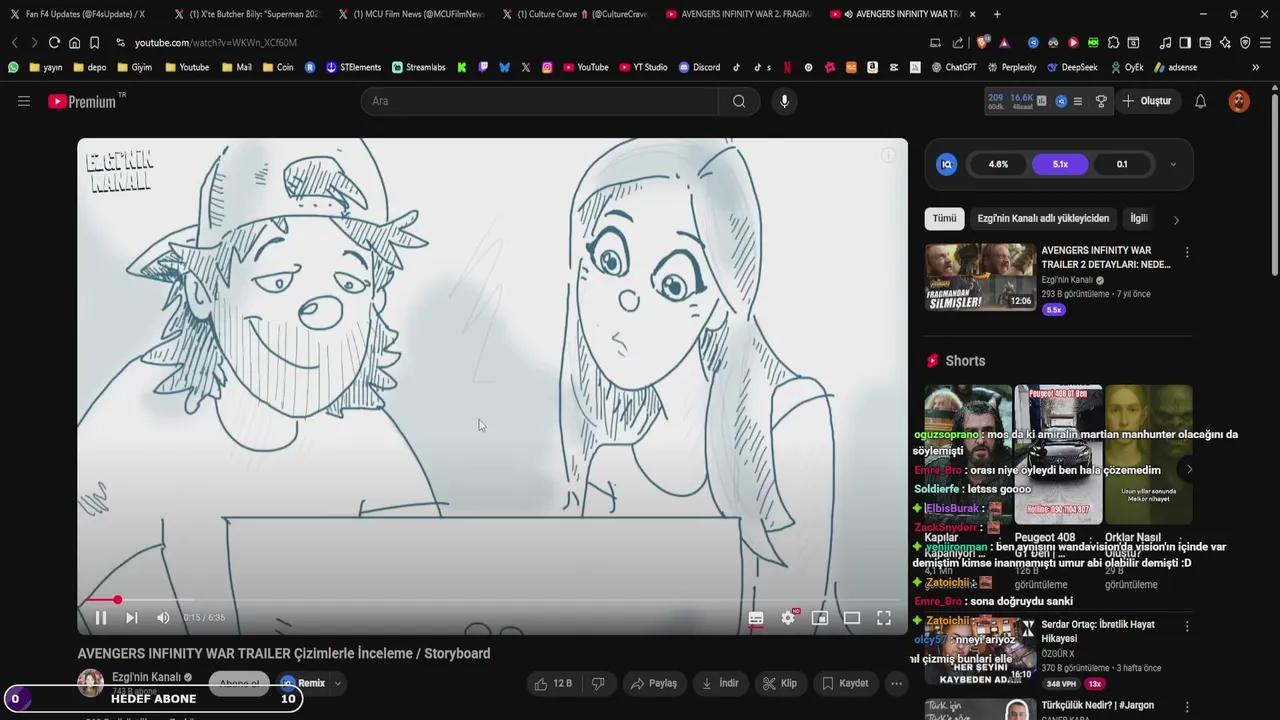Show more Shorts with the next arrow
Screen dimensions: 1280x720
coord(1189,469)
